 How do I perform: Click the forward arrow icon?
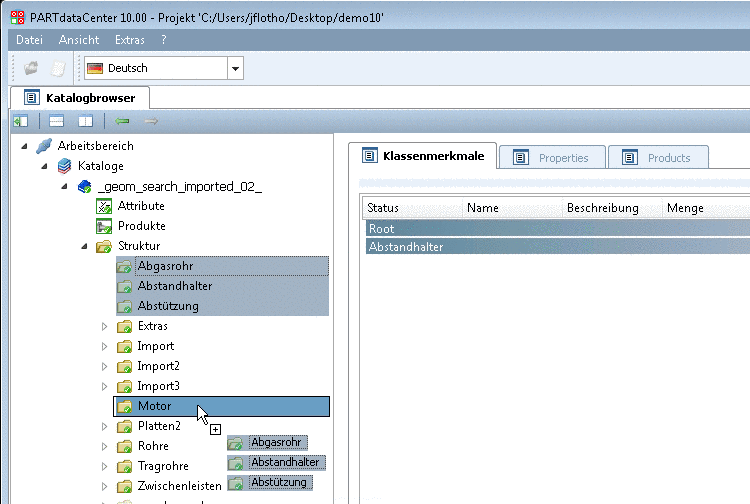[151, 121]
